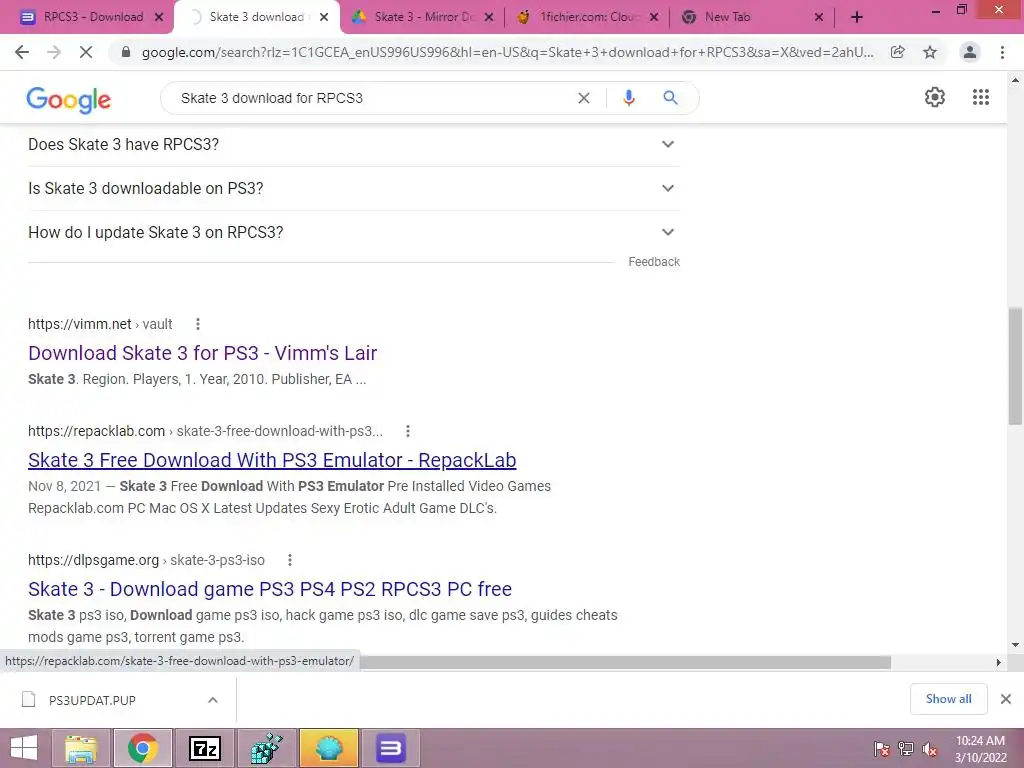Click the Google logo
The height and width of the screenshot is (768, 1024).
point(69,99)
